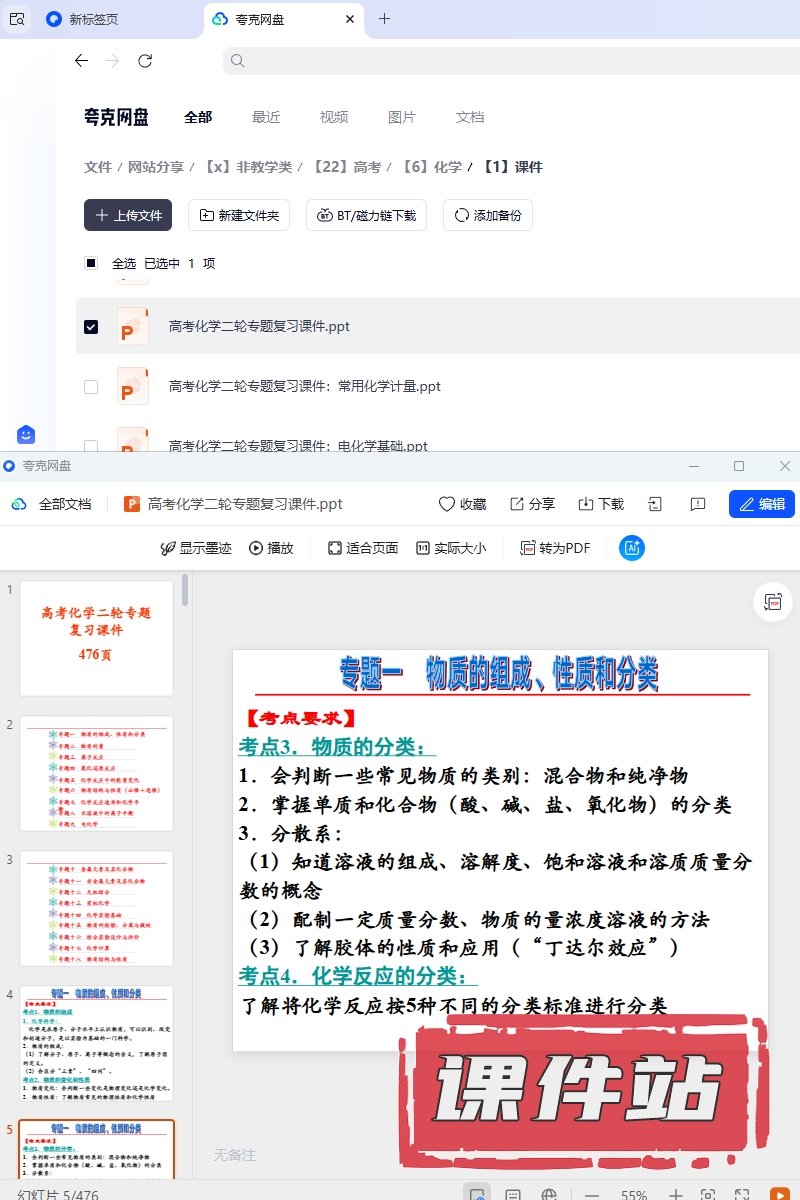Viewport: 800px width, 1200px height.
Task: Click the blue 编辑 button
Action: [x=762, y=504]
